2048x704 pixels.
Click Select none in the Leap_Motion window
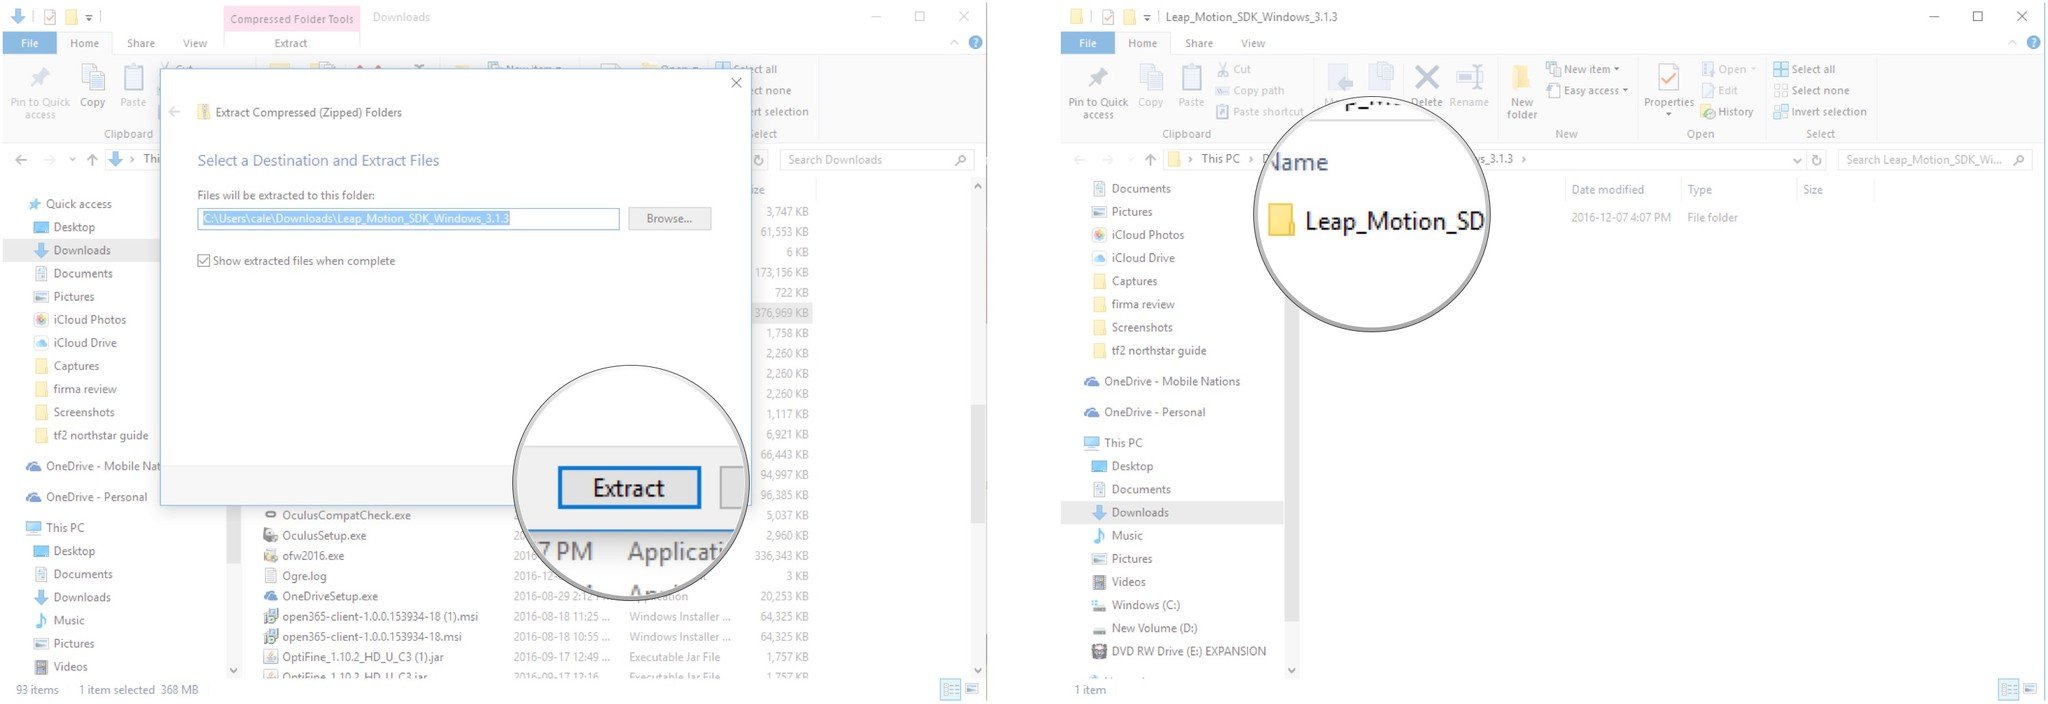click(1811, 90)
